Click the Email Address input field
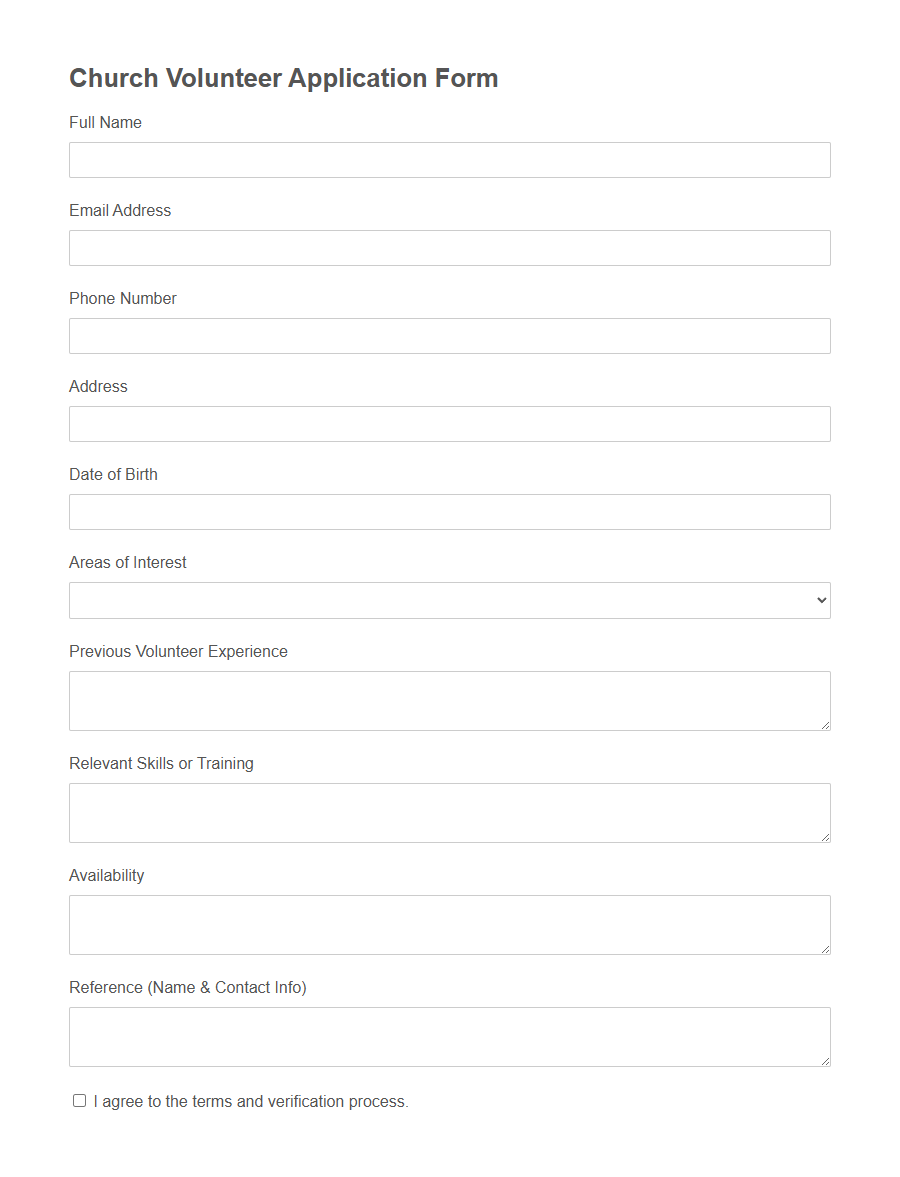Viewport: 900px width, 1177px height. click(x=449, y=247)
